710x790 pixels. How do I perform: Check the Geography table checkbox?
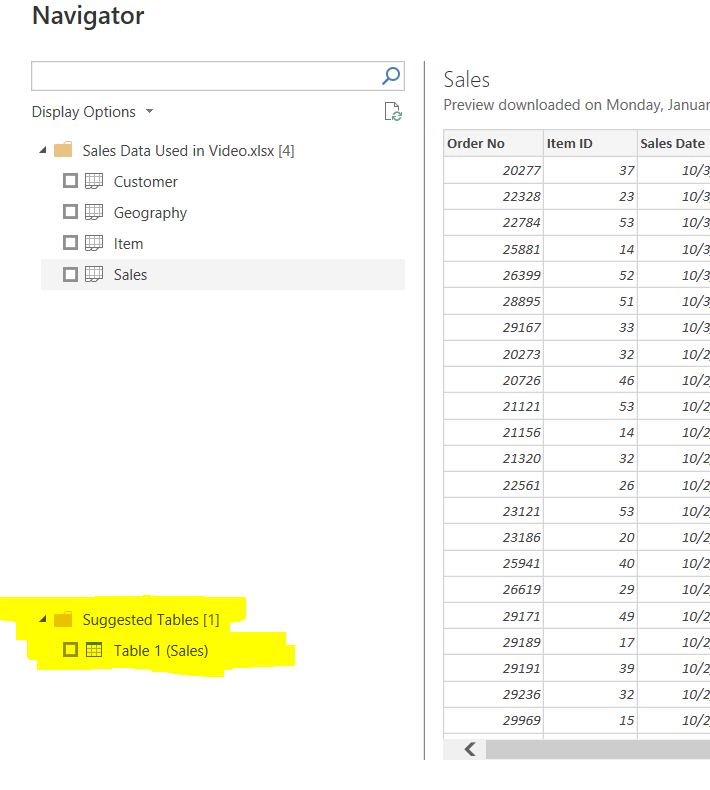(71, 212)
